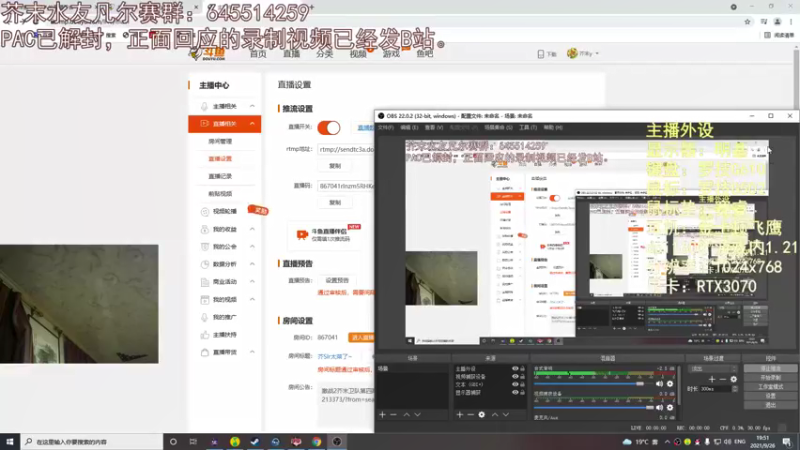Remove selected scene with minus icon

pyautogui.click(x=393, y=415)
